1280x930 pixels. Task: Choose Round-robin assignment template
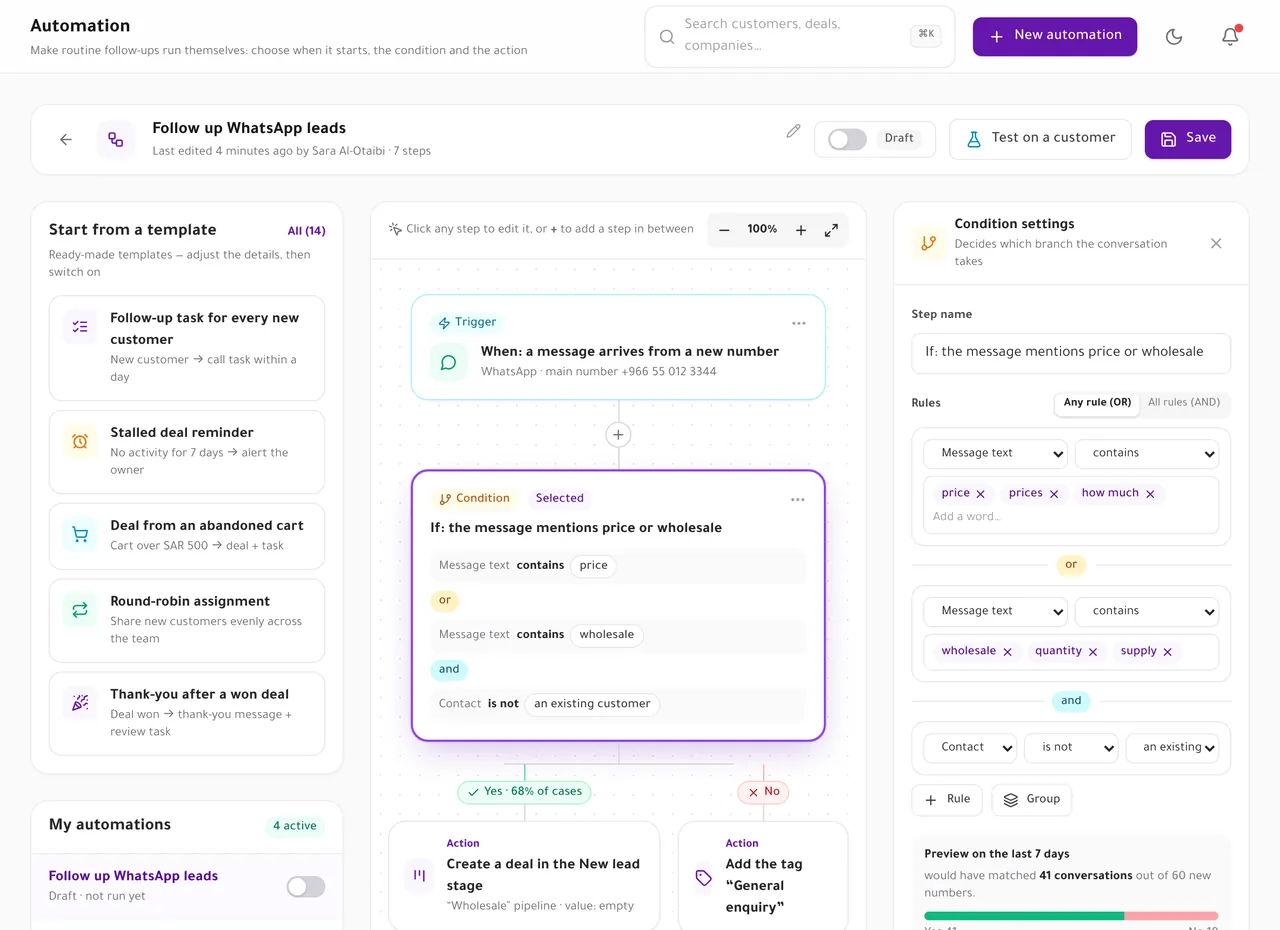[187, 620]
